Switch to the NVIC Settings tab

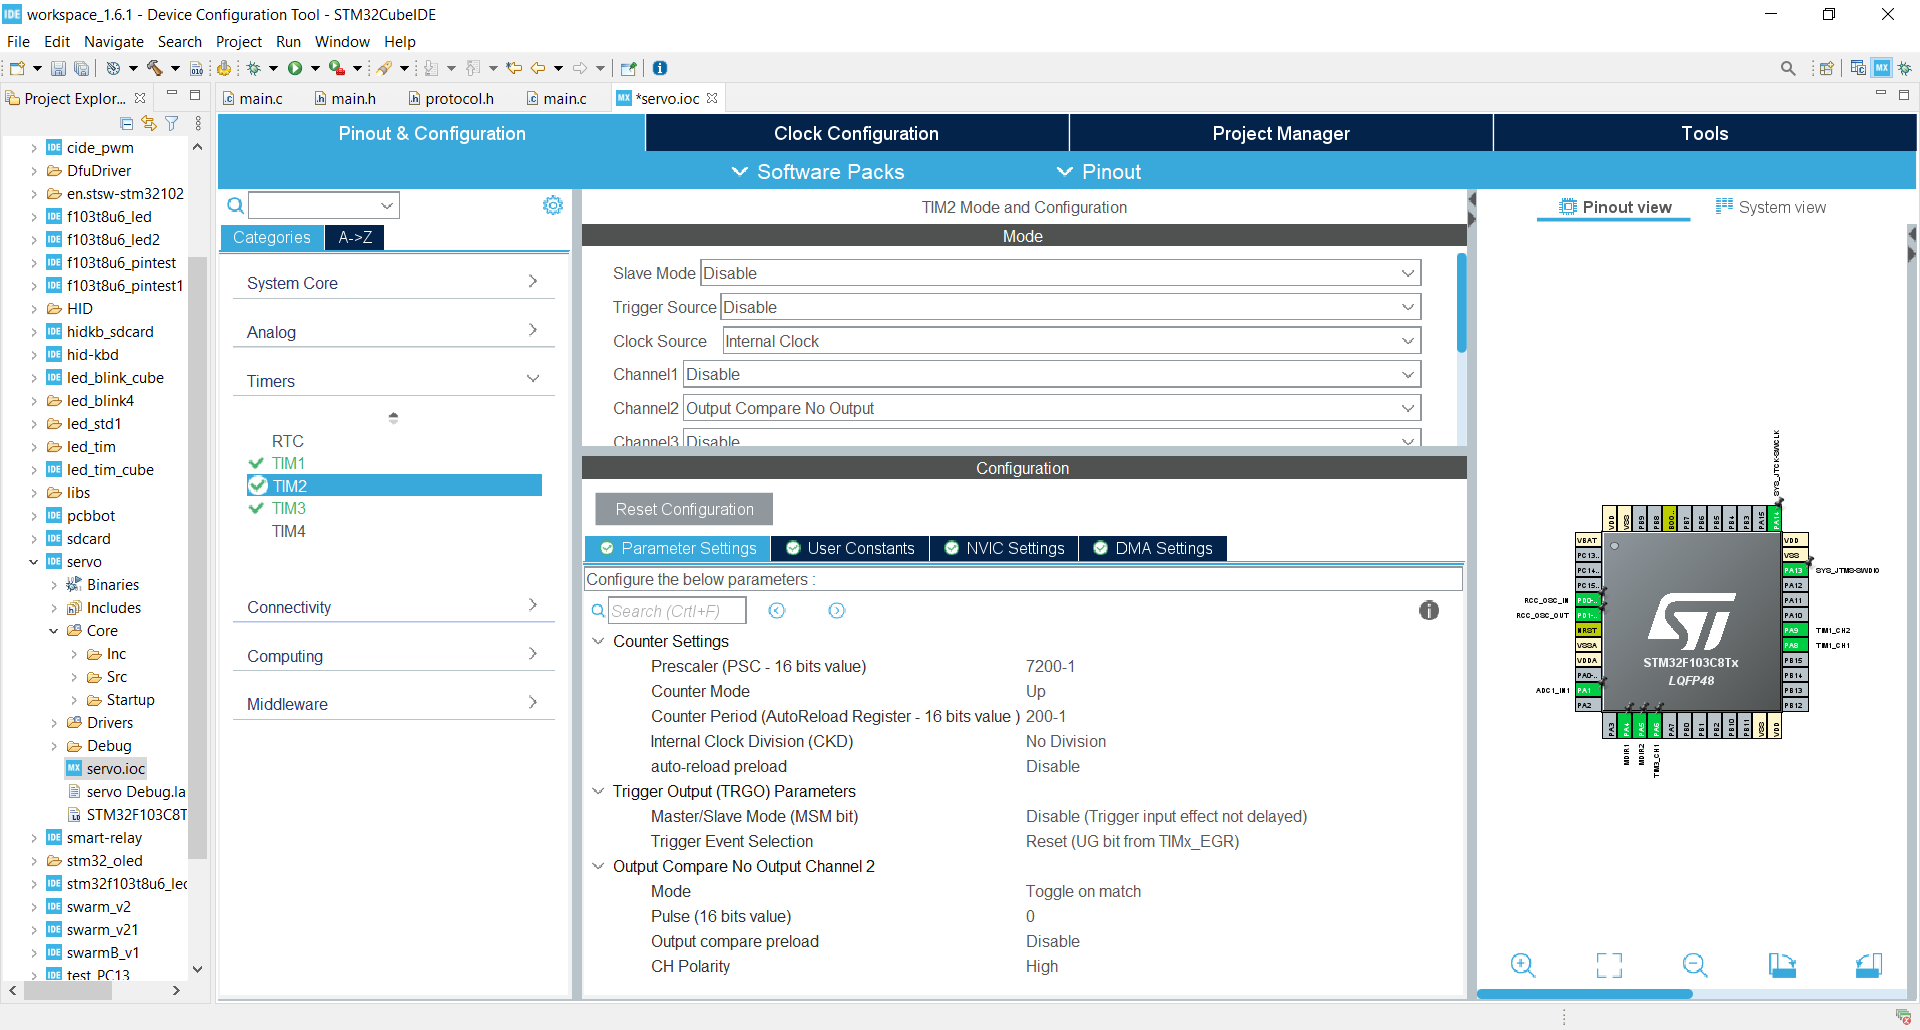[x=1004, y=548]
